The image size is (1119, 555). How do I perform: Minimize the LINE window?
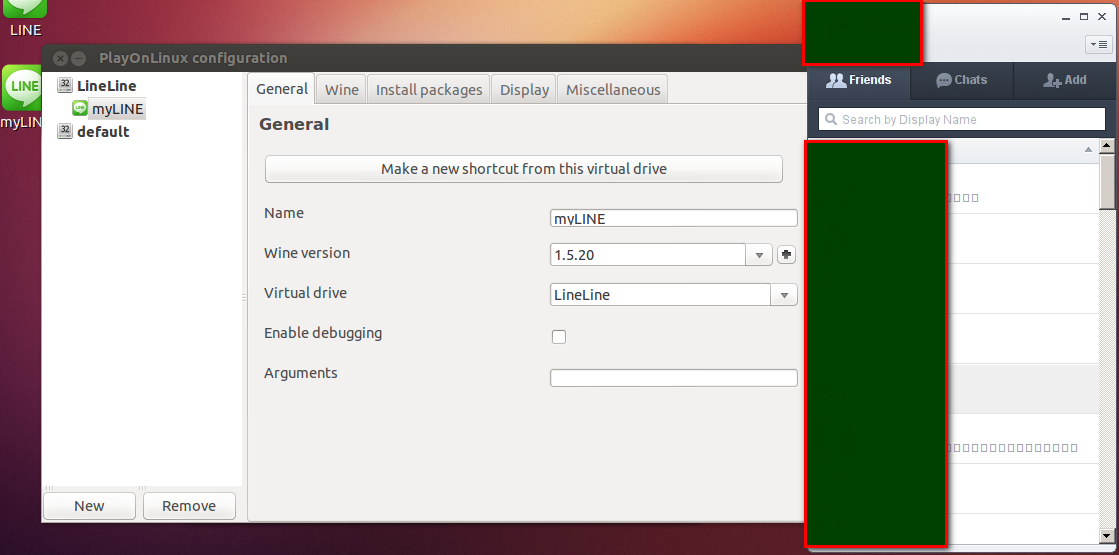(1066, 17)
